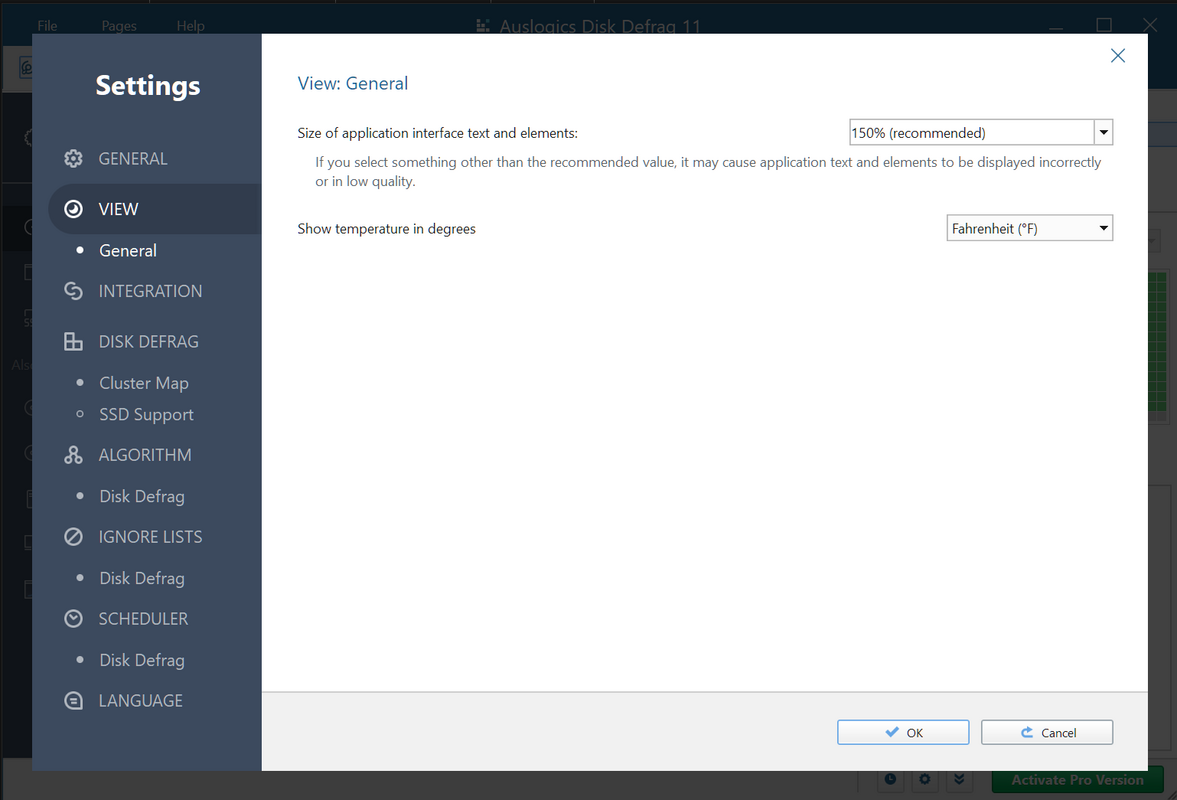The height and width of the screenshot is (800, 1177).
Task: Click the Algorithm nodes icon
Action: click(73, 455)
